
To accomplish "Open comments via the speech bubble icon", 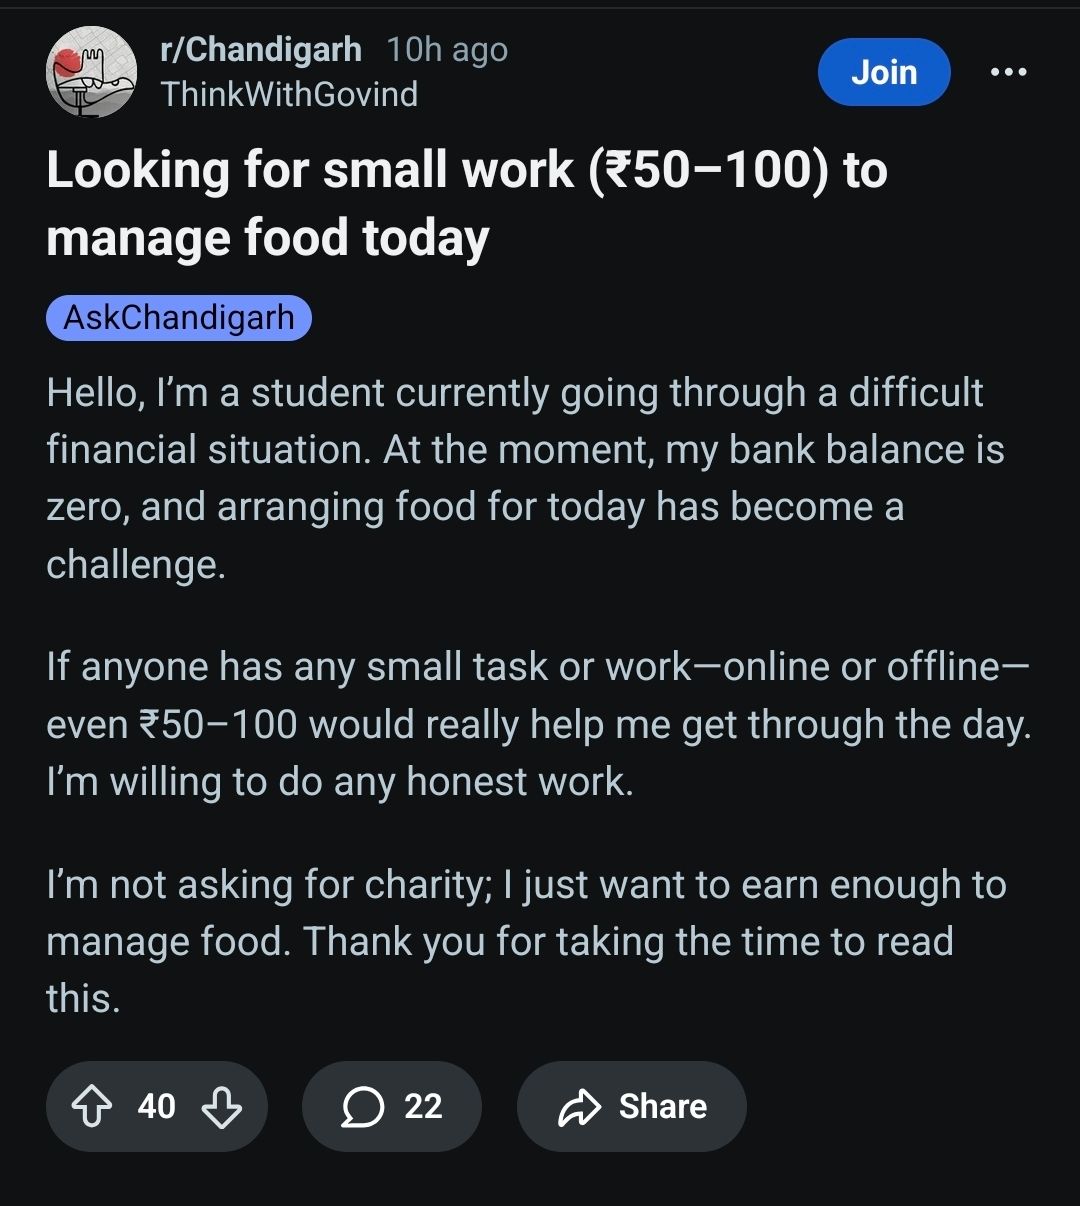I will (362, 1106).
